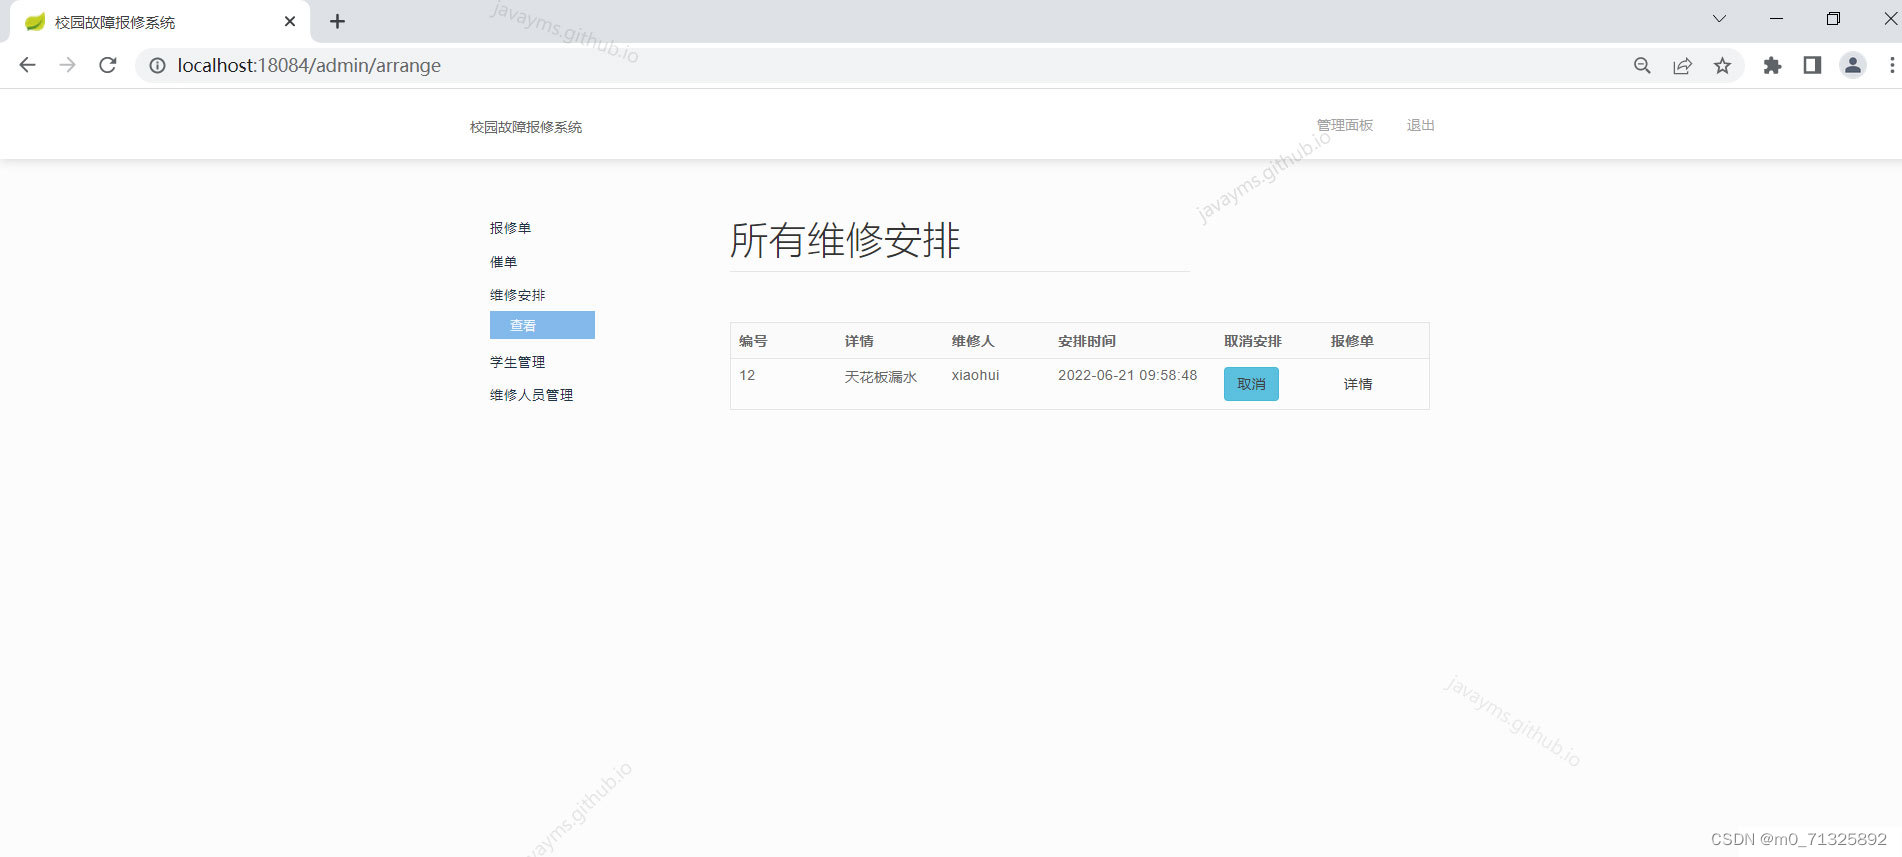1902x857 pixels.
Task: Click the 天花板漏水 detail cell
Action: pyautogui.click(x=881, y=377)
